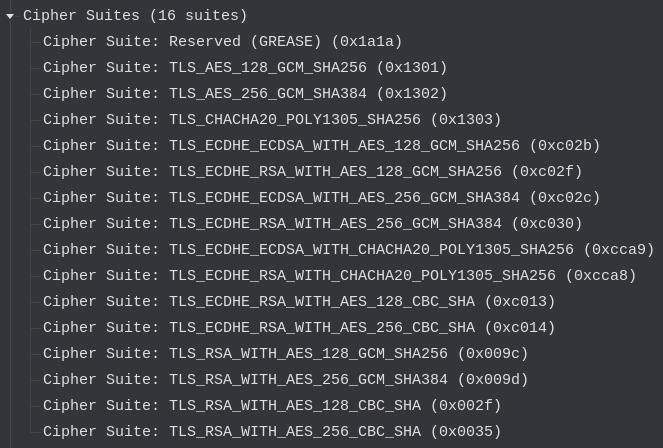This screenshot has width=663, height=448.
Task: Highlight ECDHE_RSA_WITH_AES_256_CBC_SHA (0xc014) suite
Action: [x=299, y=328]
